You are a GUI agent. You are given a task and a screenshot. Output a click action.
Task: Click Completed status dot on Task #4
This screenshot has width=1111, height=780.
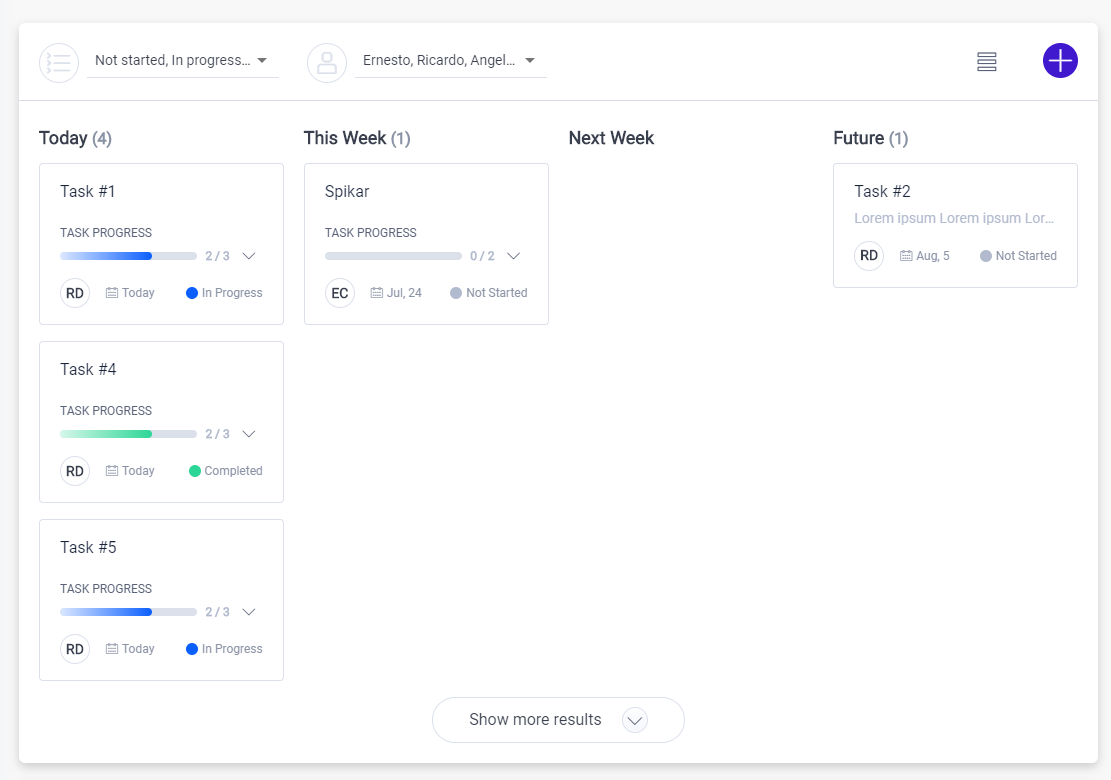tap(195, 470)
